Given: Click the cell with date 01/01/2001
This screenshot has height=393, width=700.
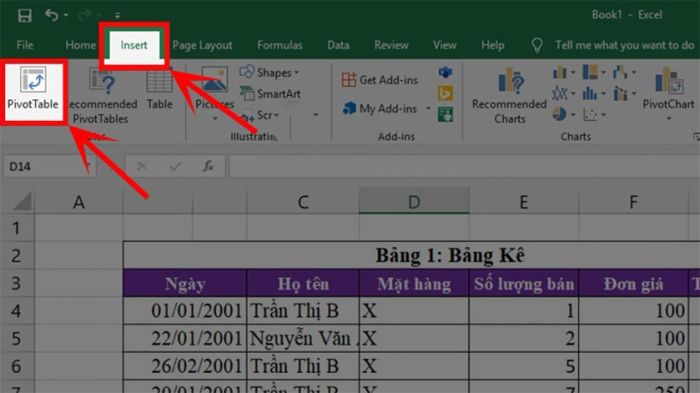Looking at the screenshot, I should point(185,311).
